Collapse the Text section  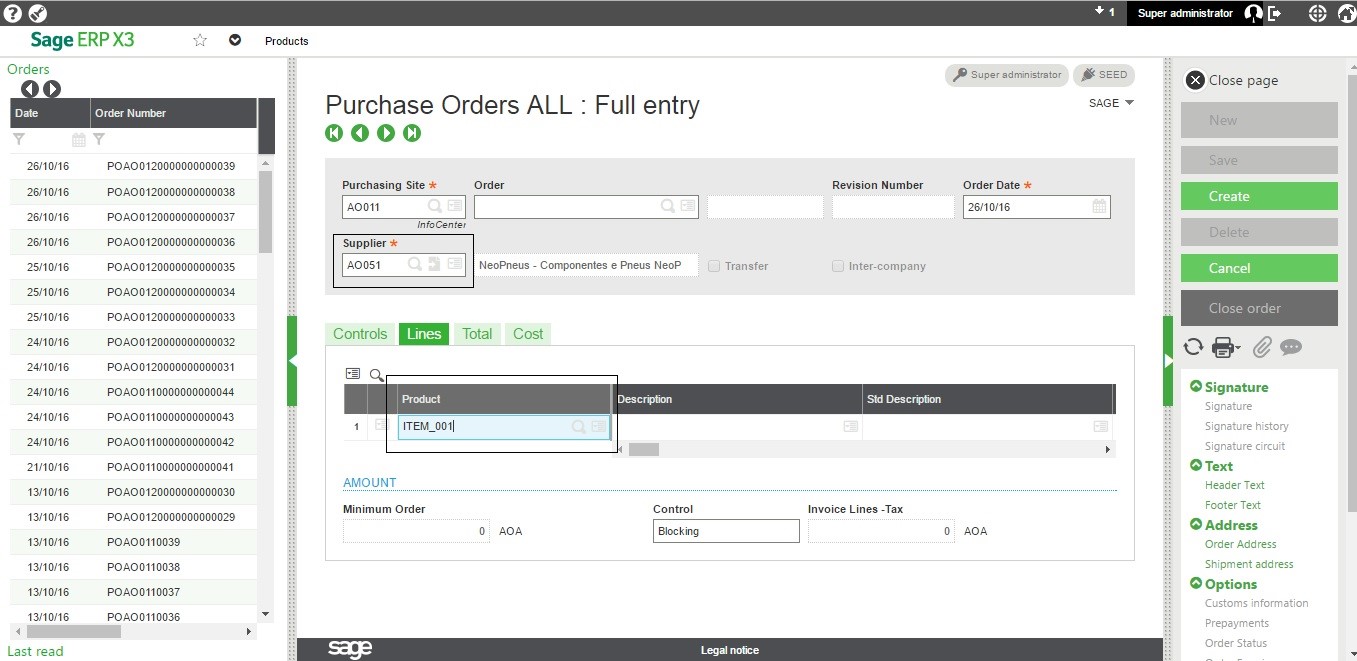[x=1196, y=465]
